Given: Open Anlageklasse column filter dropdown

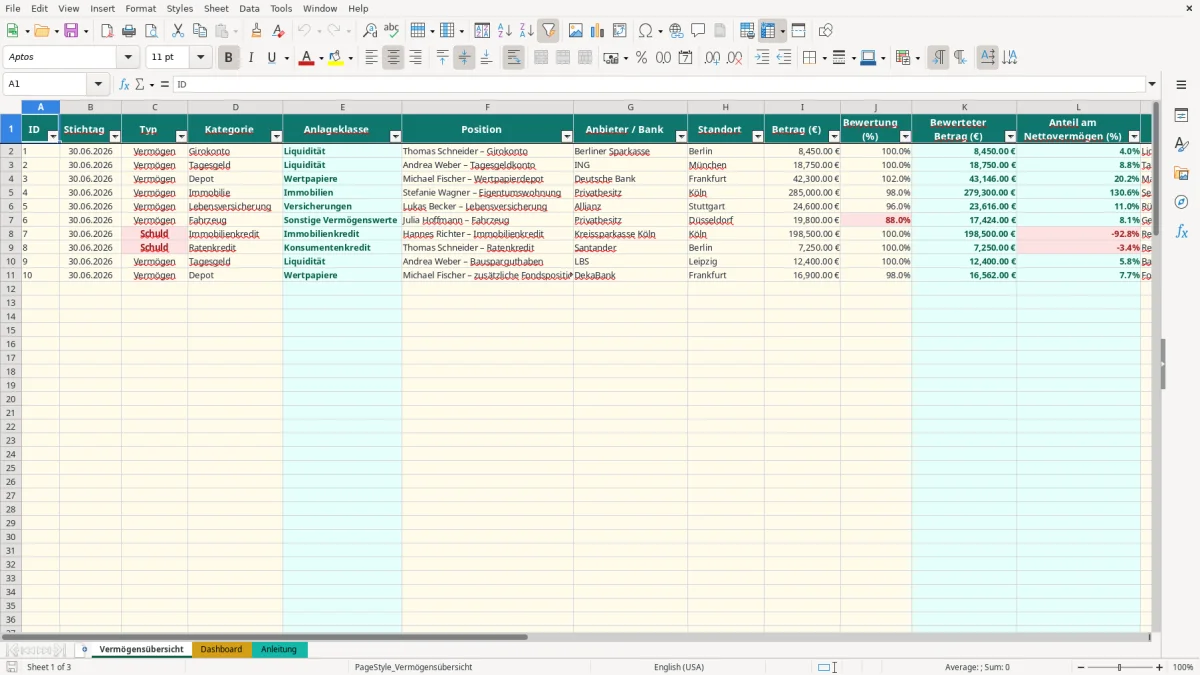Looking at the screenshot, I should (395, 136).
